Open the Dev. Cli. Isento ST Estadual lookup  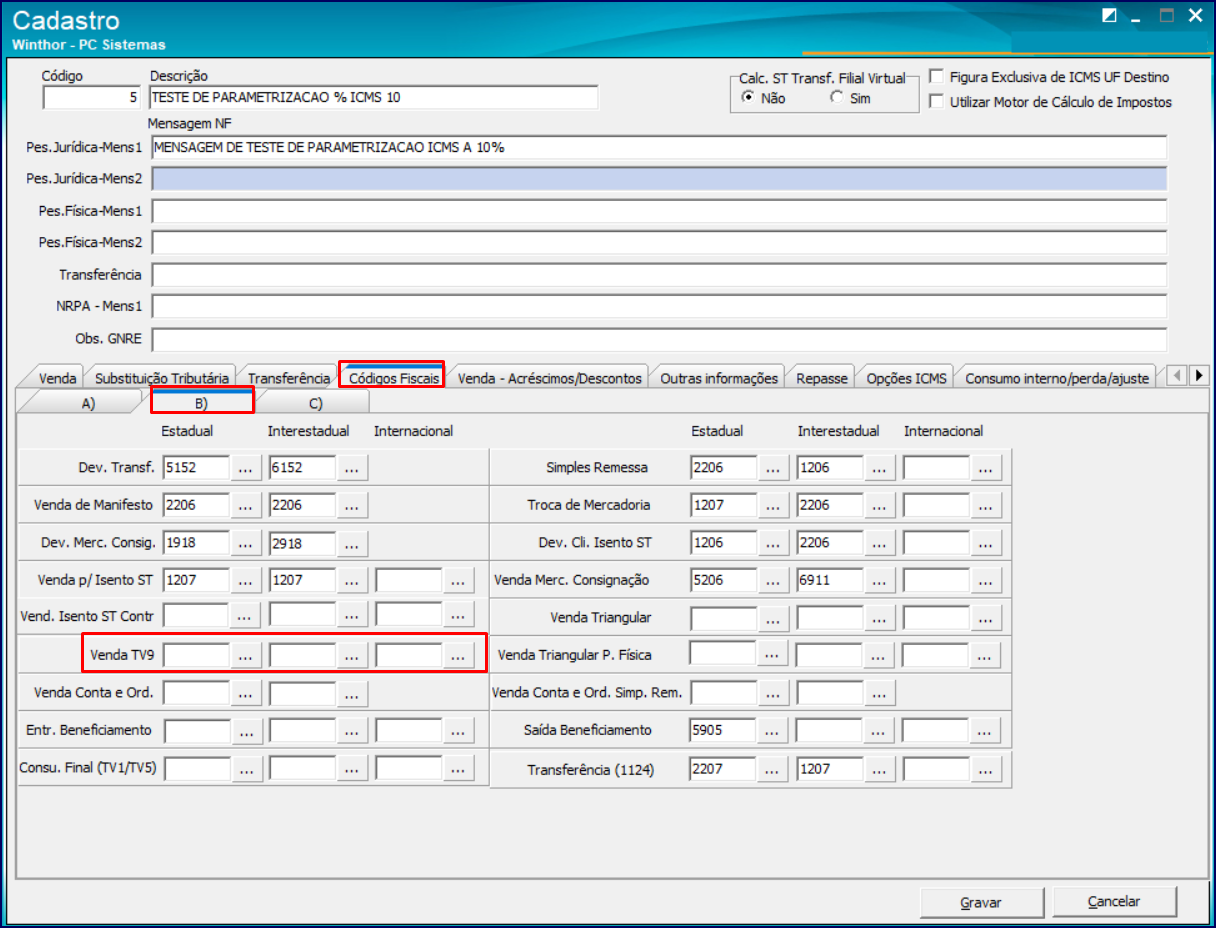(773, 543)
